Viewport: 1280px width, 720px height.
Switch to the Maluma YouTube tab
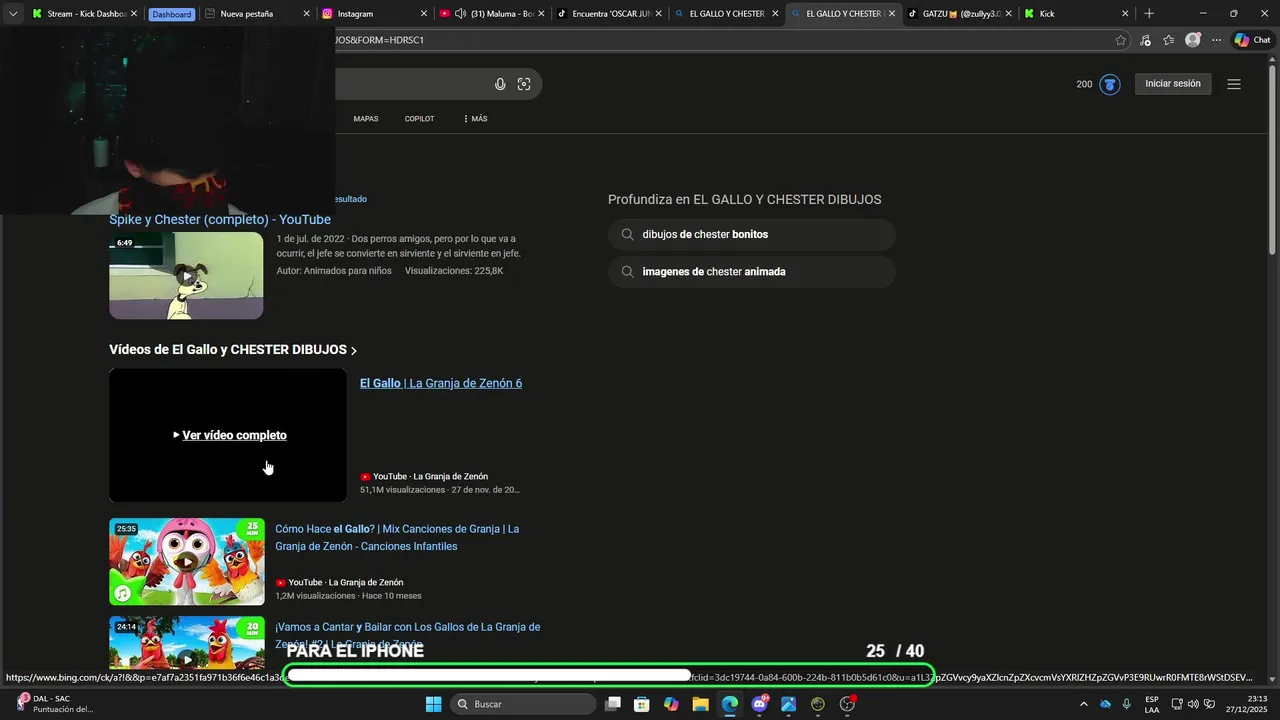tap(490, 14)
